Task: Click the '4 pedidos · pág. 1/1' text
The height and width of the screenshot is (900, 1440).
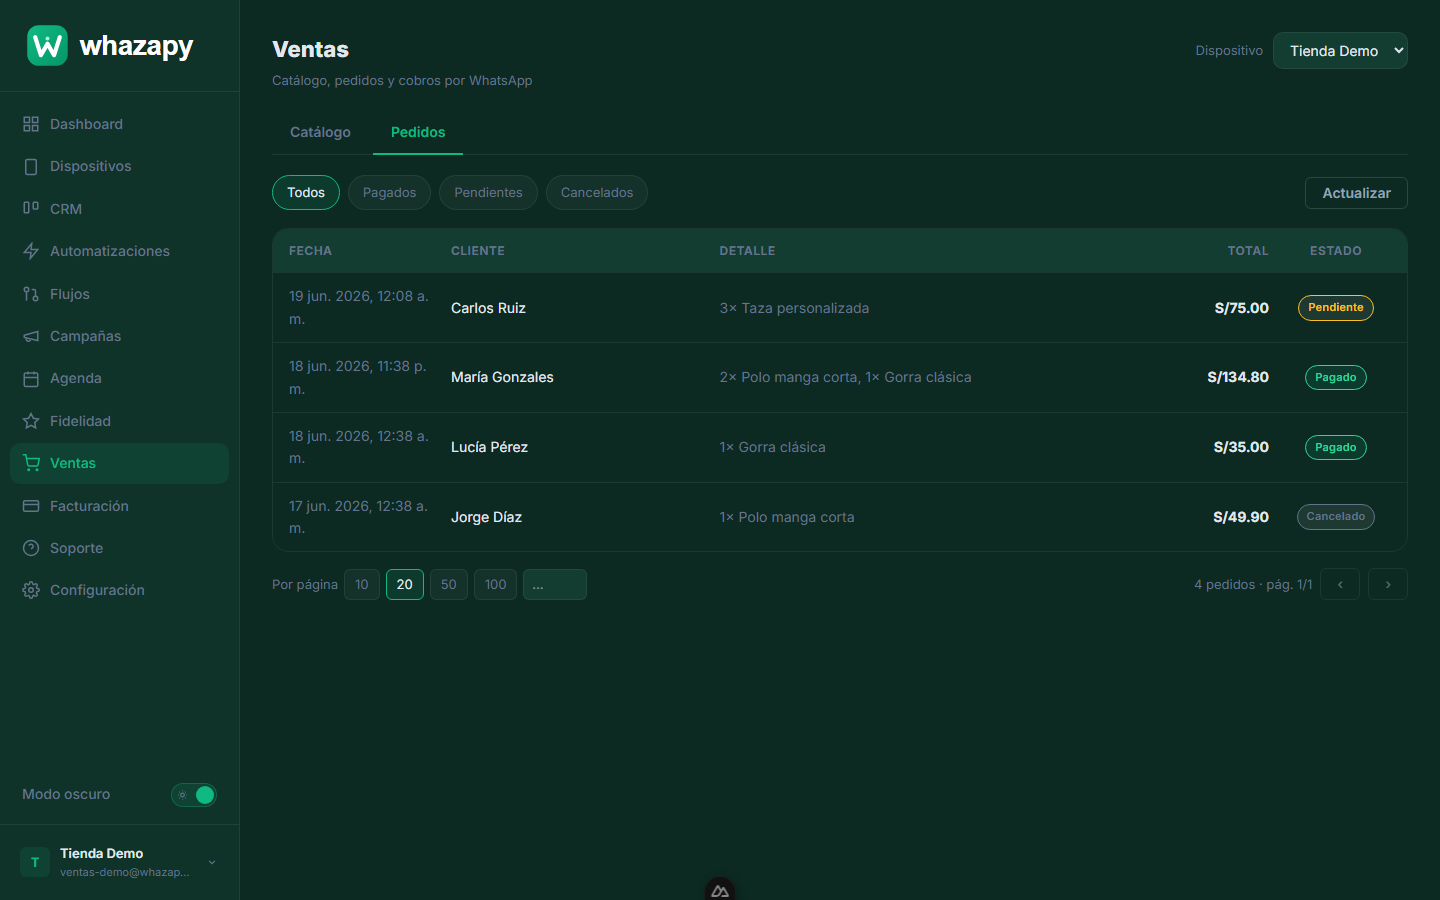Action: pyautogui.click(x=1253, y=584)
